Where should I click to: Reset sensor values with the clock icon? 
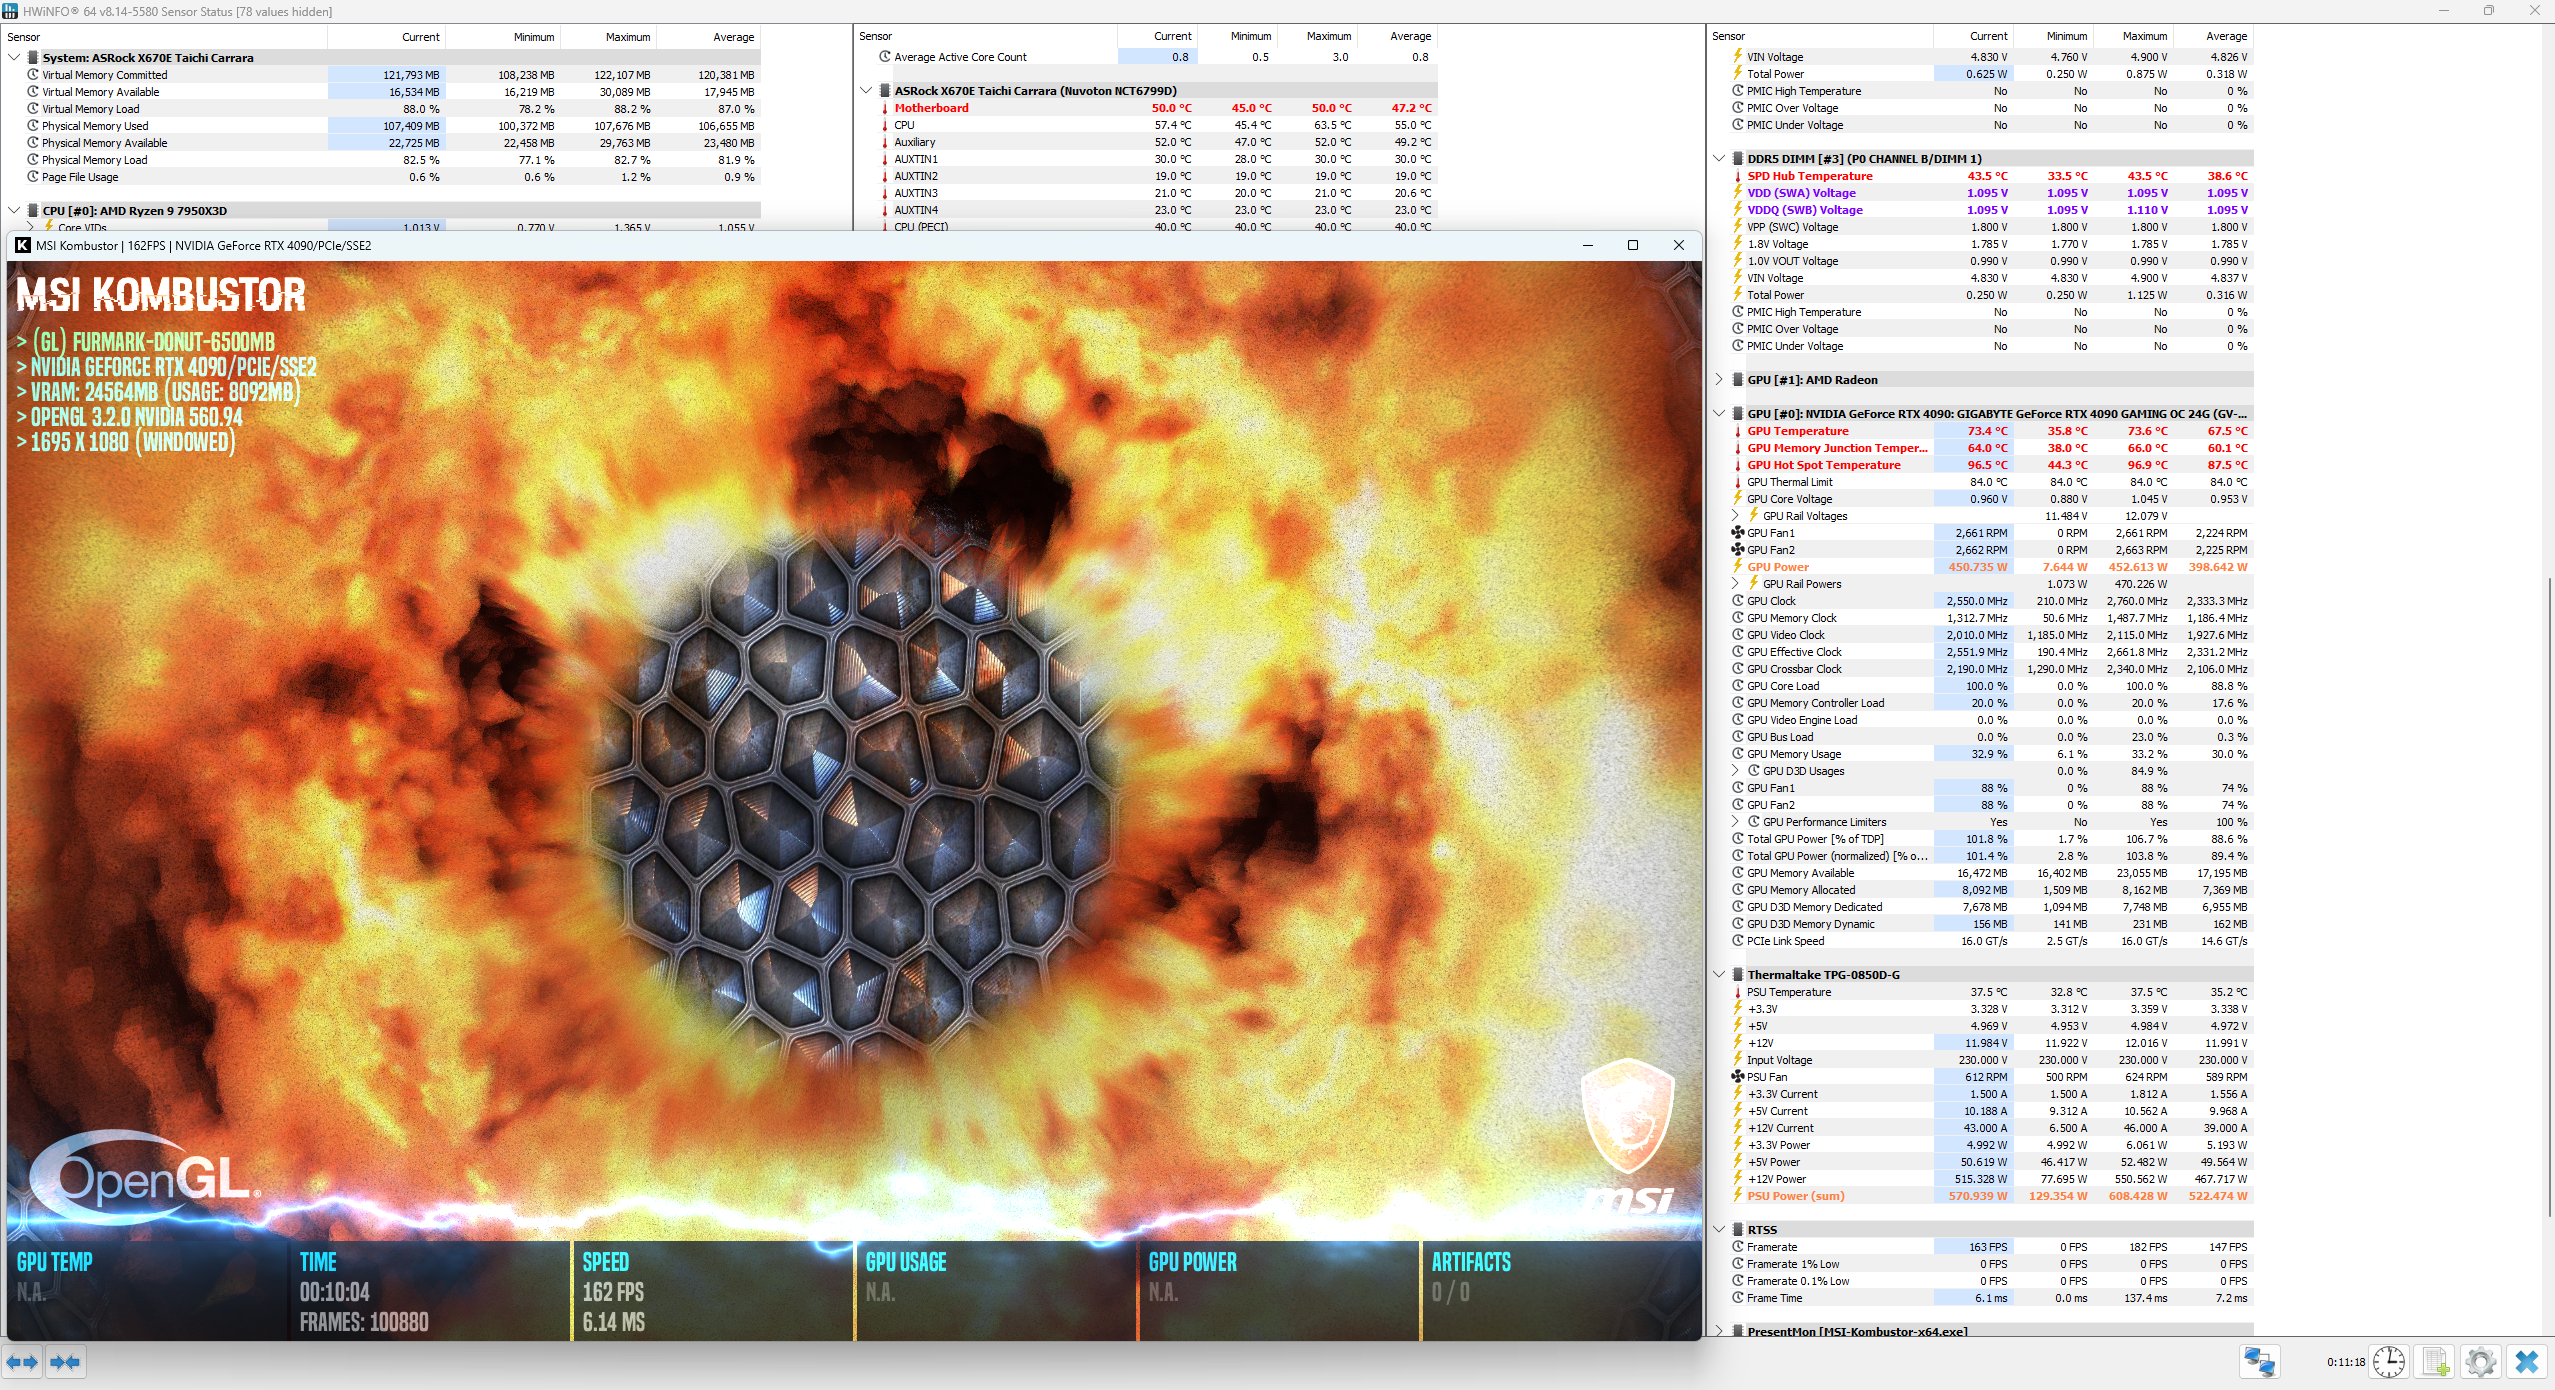2388,1362
